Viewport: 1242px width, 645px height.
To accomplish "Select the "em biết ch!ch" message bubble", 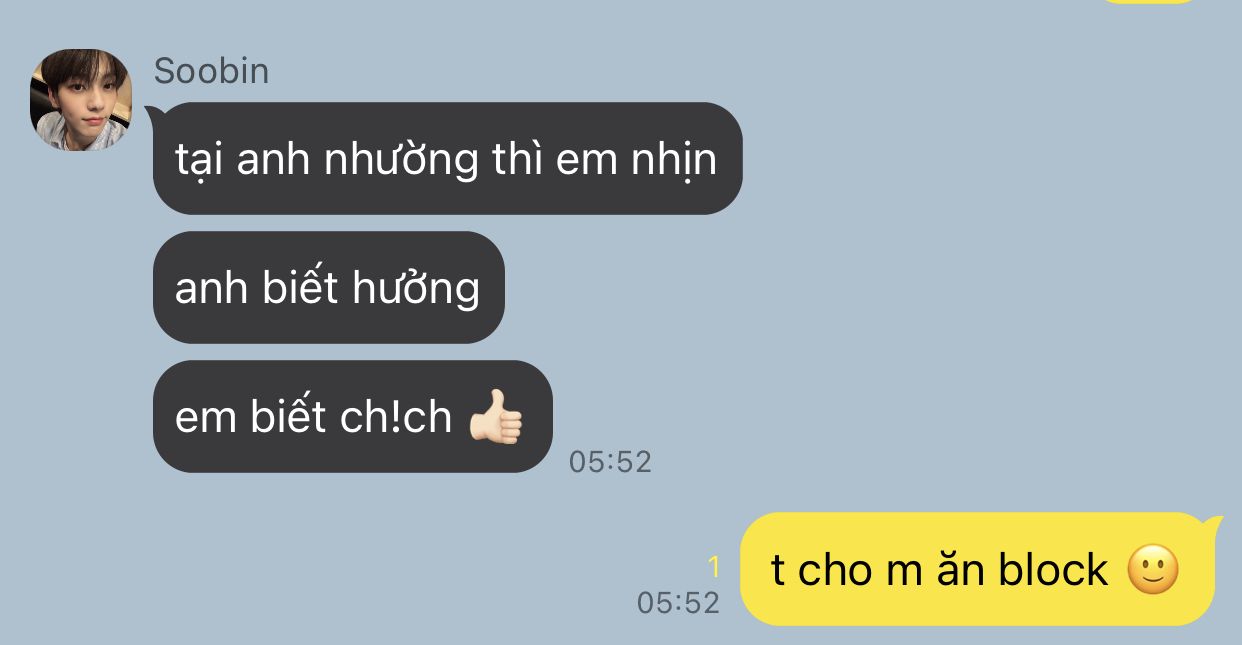I will pos(352,416).
